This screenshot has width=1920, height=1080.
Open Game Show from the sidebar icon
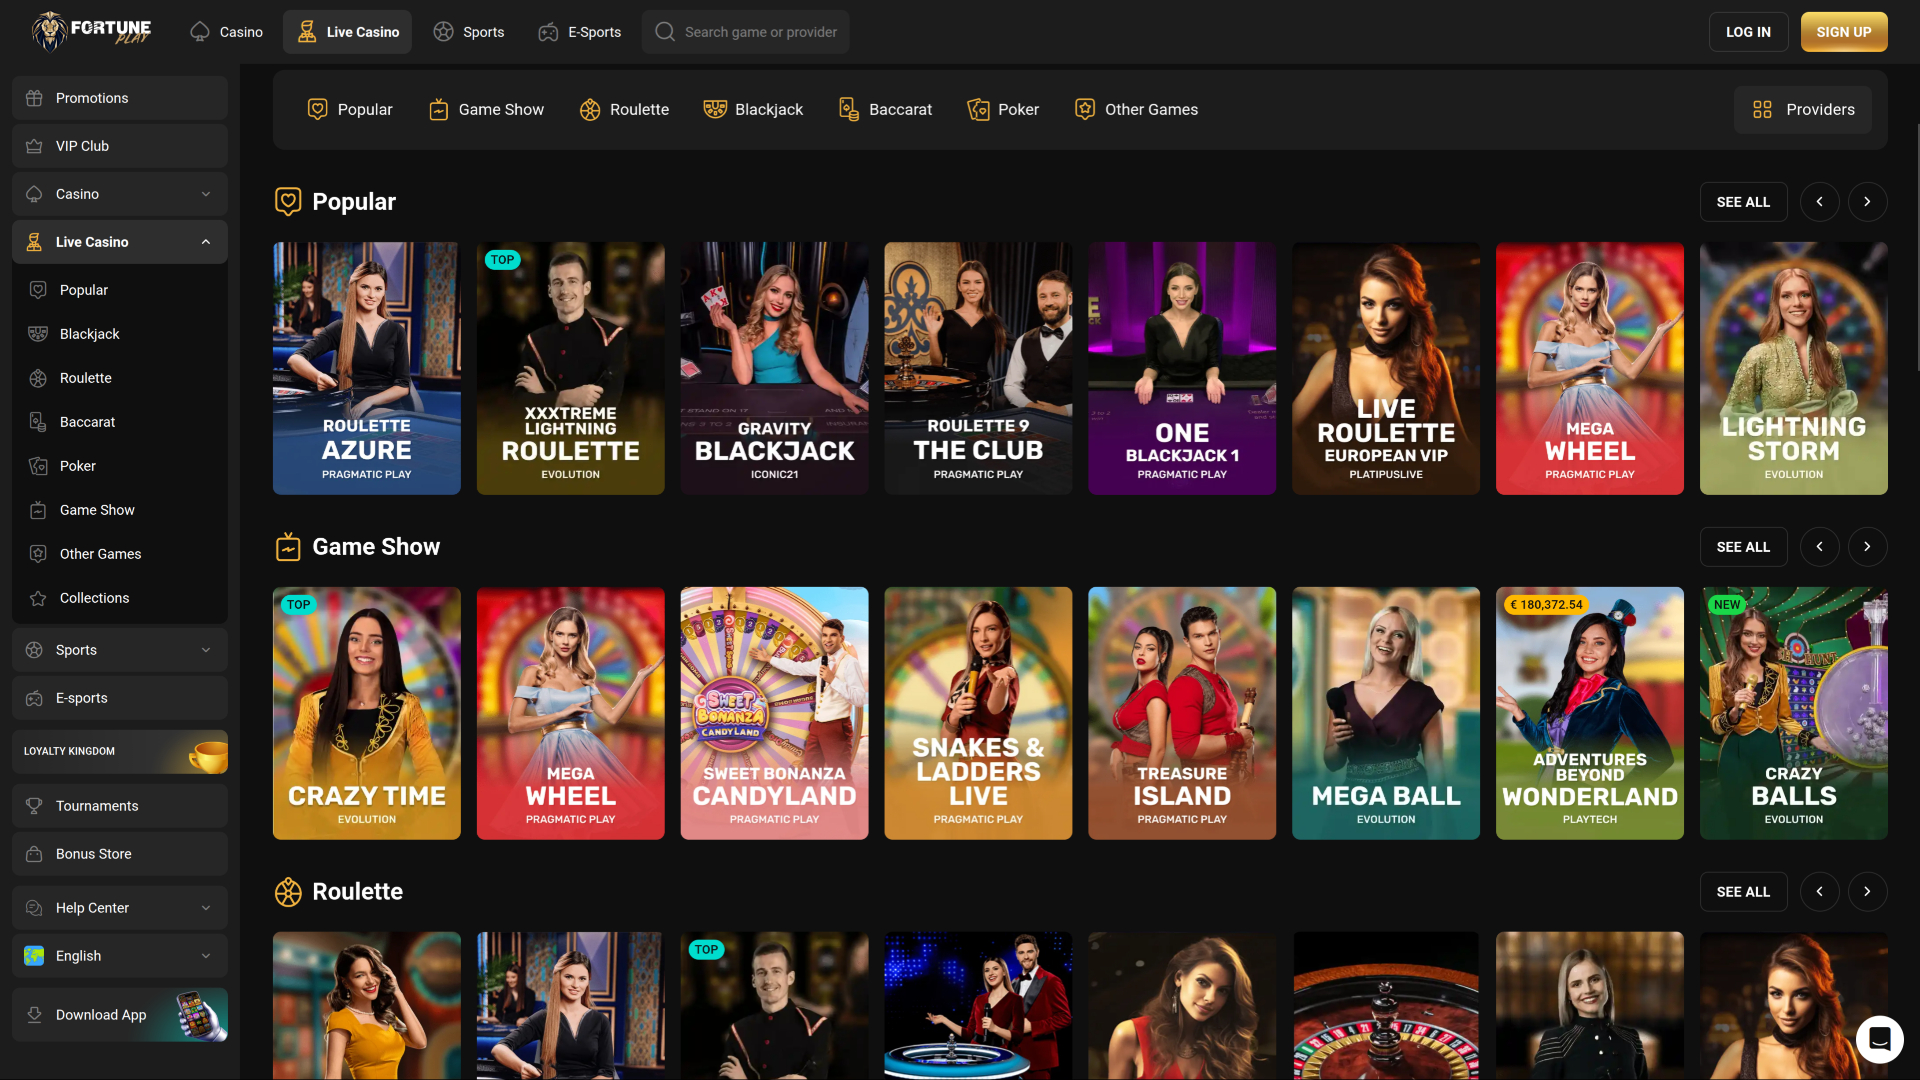[x=38, y=510]
